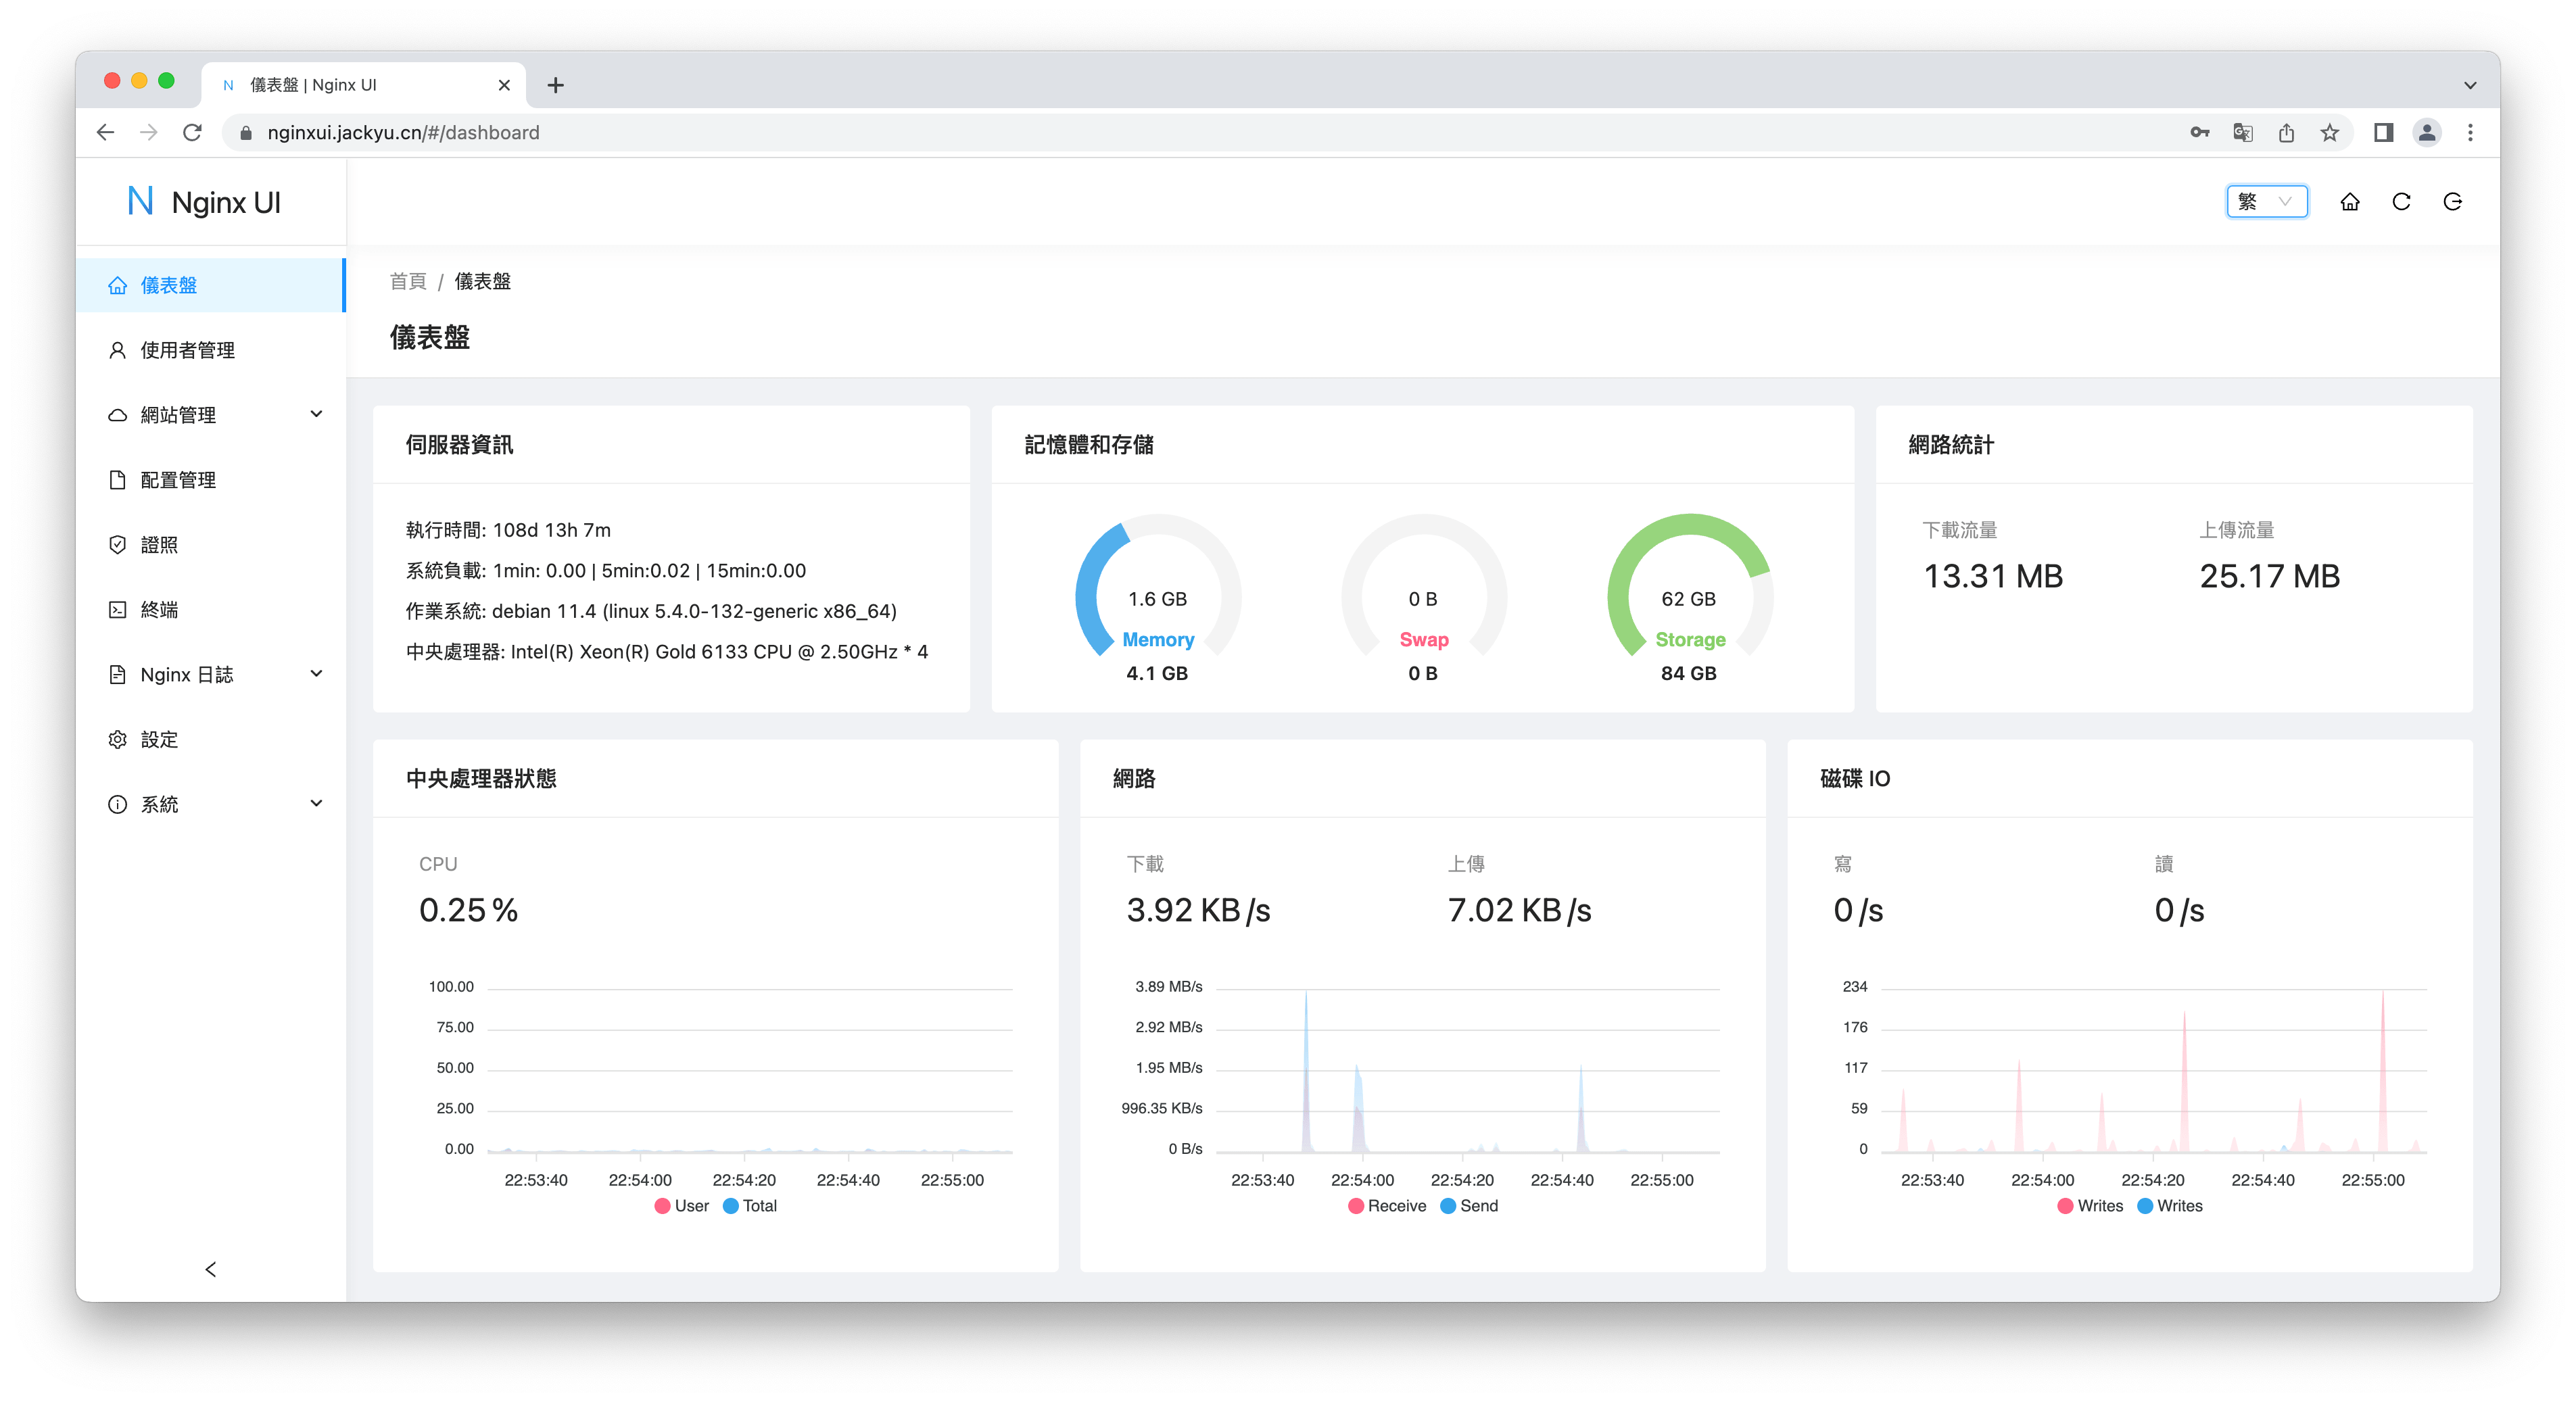Click the share icon in address bar

pos(2286,133)
